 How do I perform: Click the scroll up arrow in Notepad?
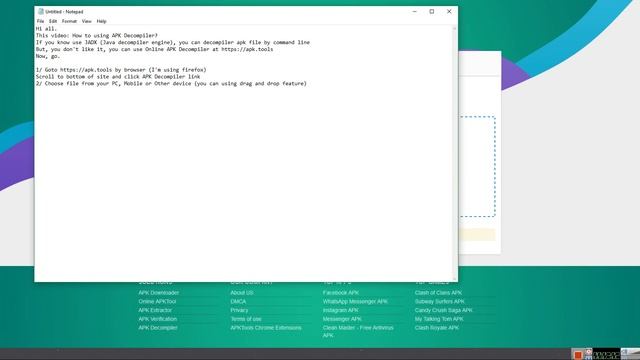[x=454, y=28]
